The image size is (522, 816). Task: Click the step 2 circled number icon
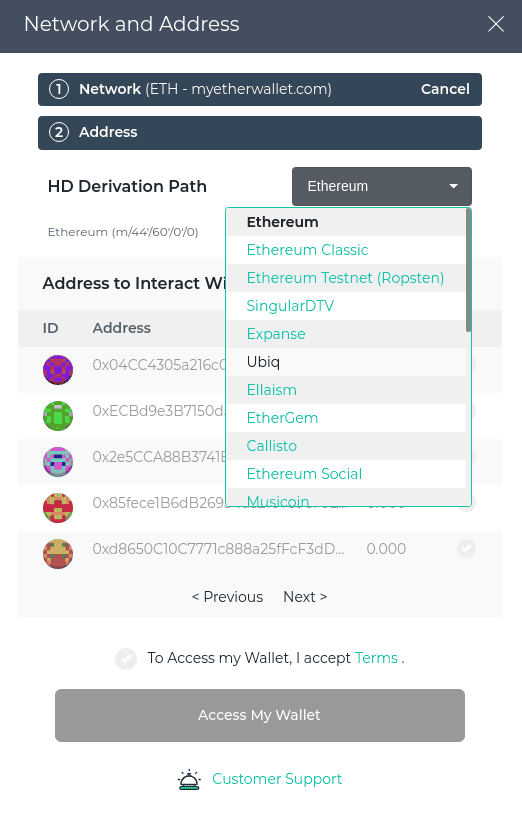coord(59,132)
